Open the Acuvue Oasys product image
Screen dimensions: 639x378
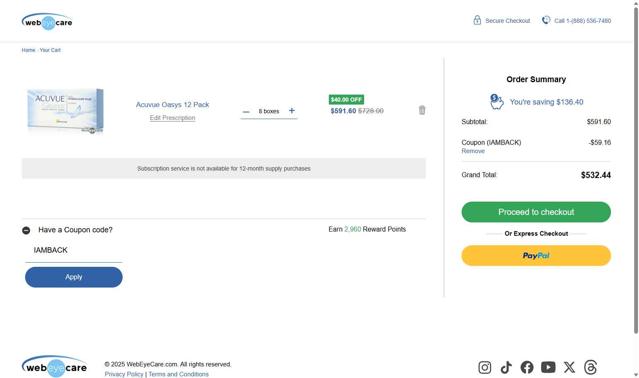[65, 111]
